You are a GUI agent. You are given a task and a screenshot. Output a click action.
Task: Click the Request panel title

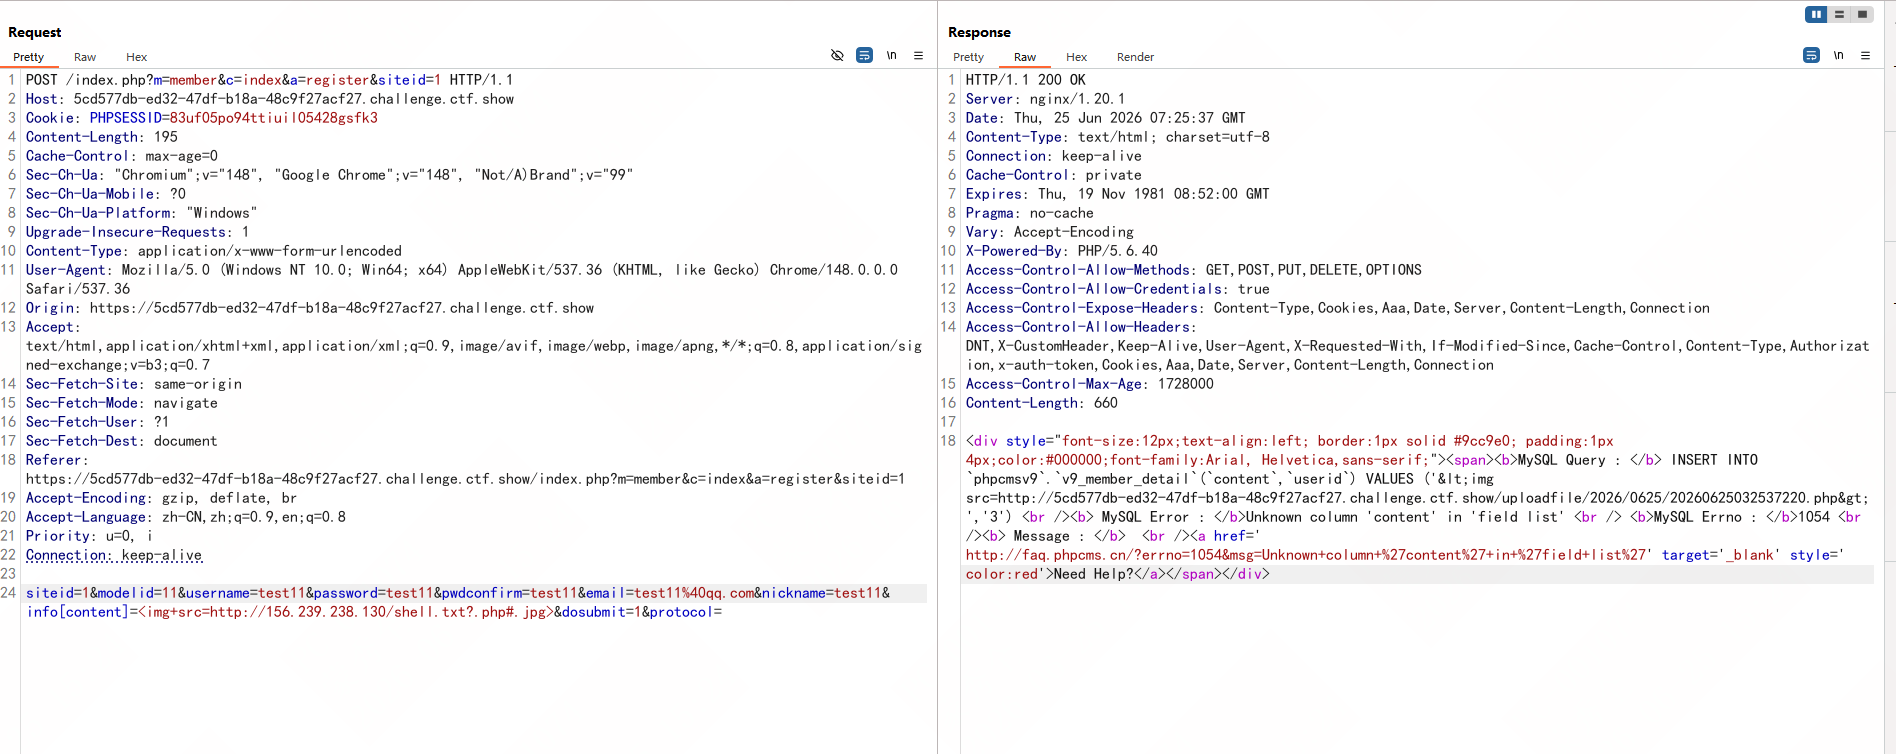coord(35,32)
